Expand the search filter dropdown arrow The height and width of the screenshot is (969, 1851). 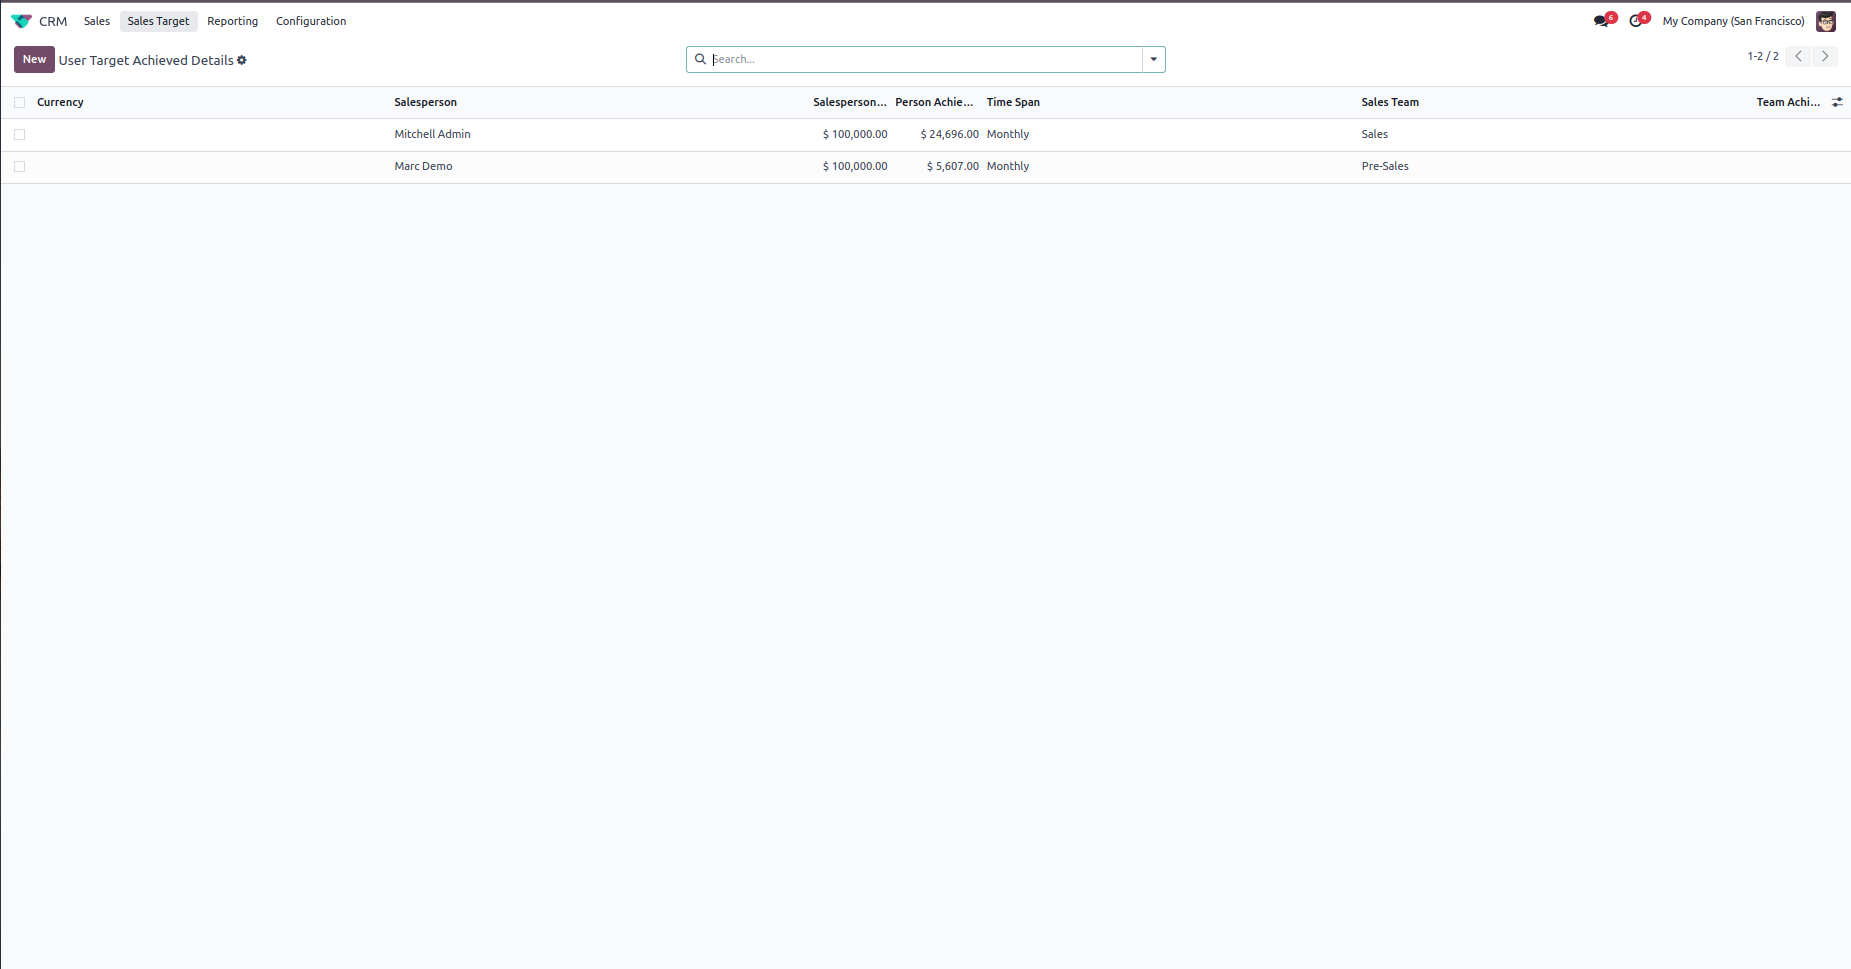click(x=1154, y=59)
